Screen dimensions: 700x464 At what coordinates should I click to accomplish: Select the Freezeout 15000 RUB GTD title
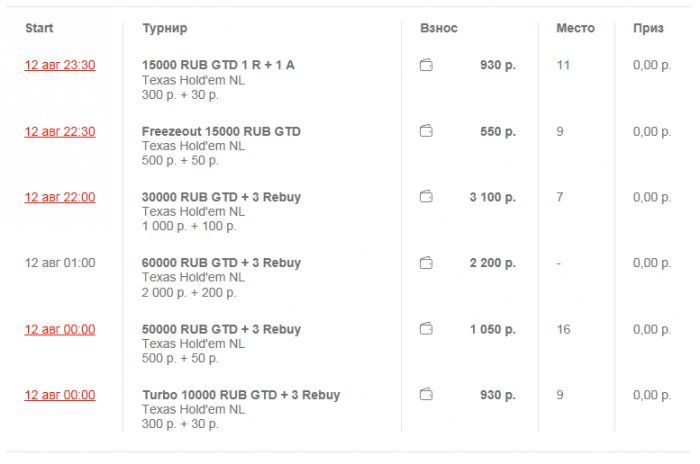tap(221, 131)
